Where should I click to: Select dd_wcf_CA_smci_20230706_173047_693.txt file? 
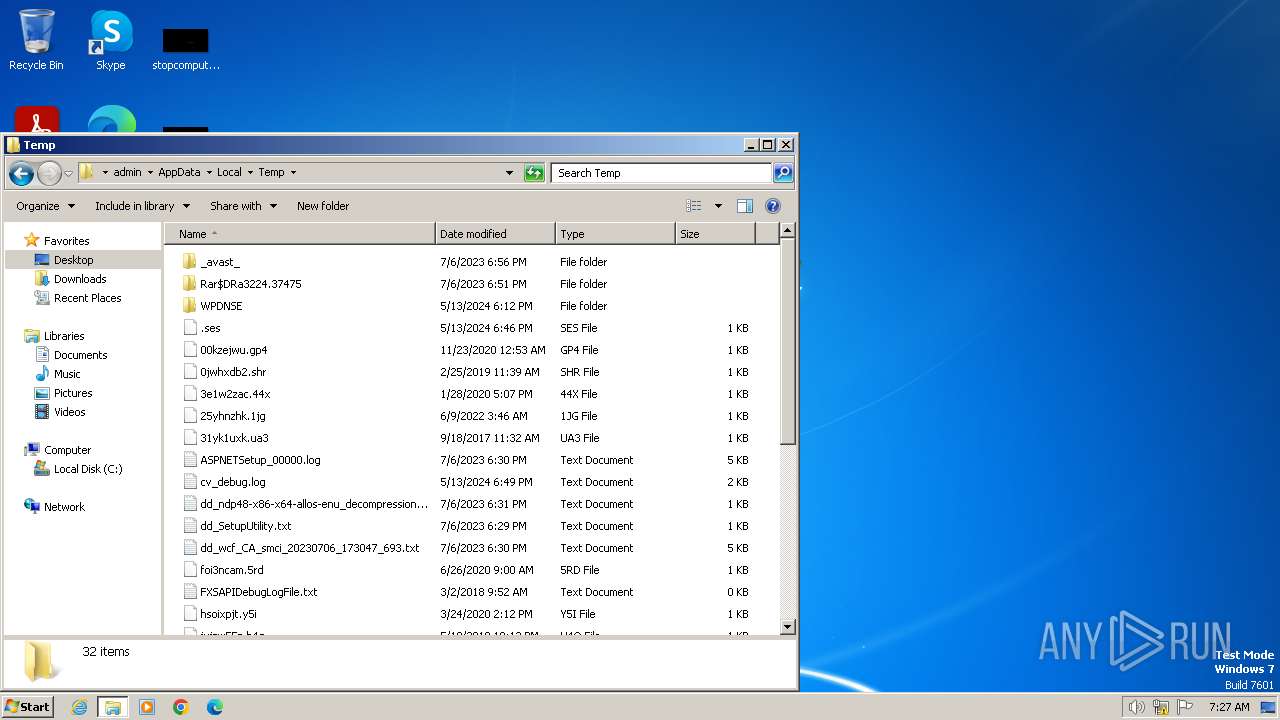tap(309, 548)
